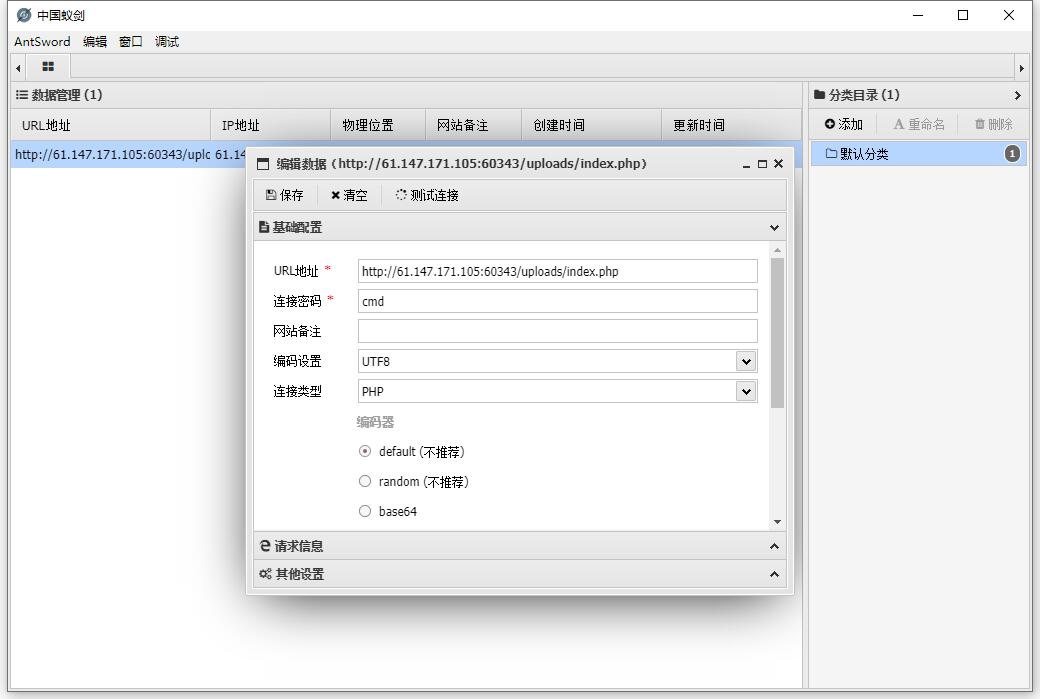Open the 调试 menu
Viewport: 1040px width, 699px height.
point(167,42)
